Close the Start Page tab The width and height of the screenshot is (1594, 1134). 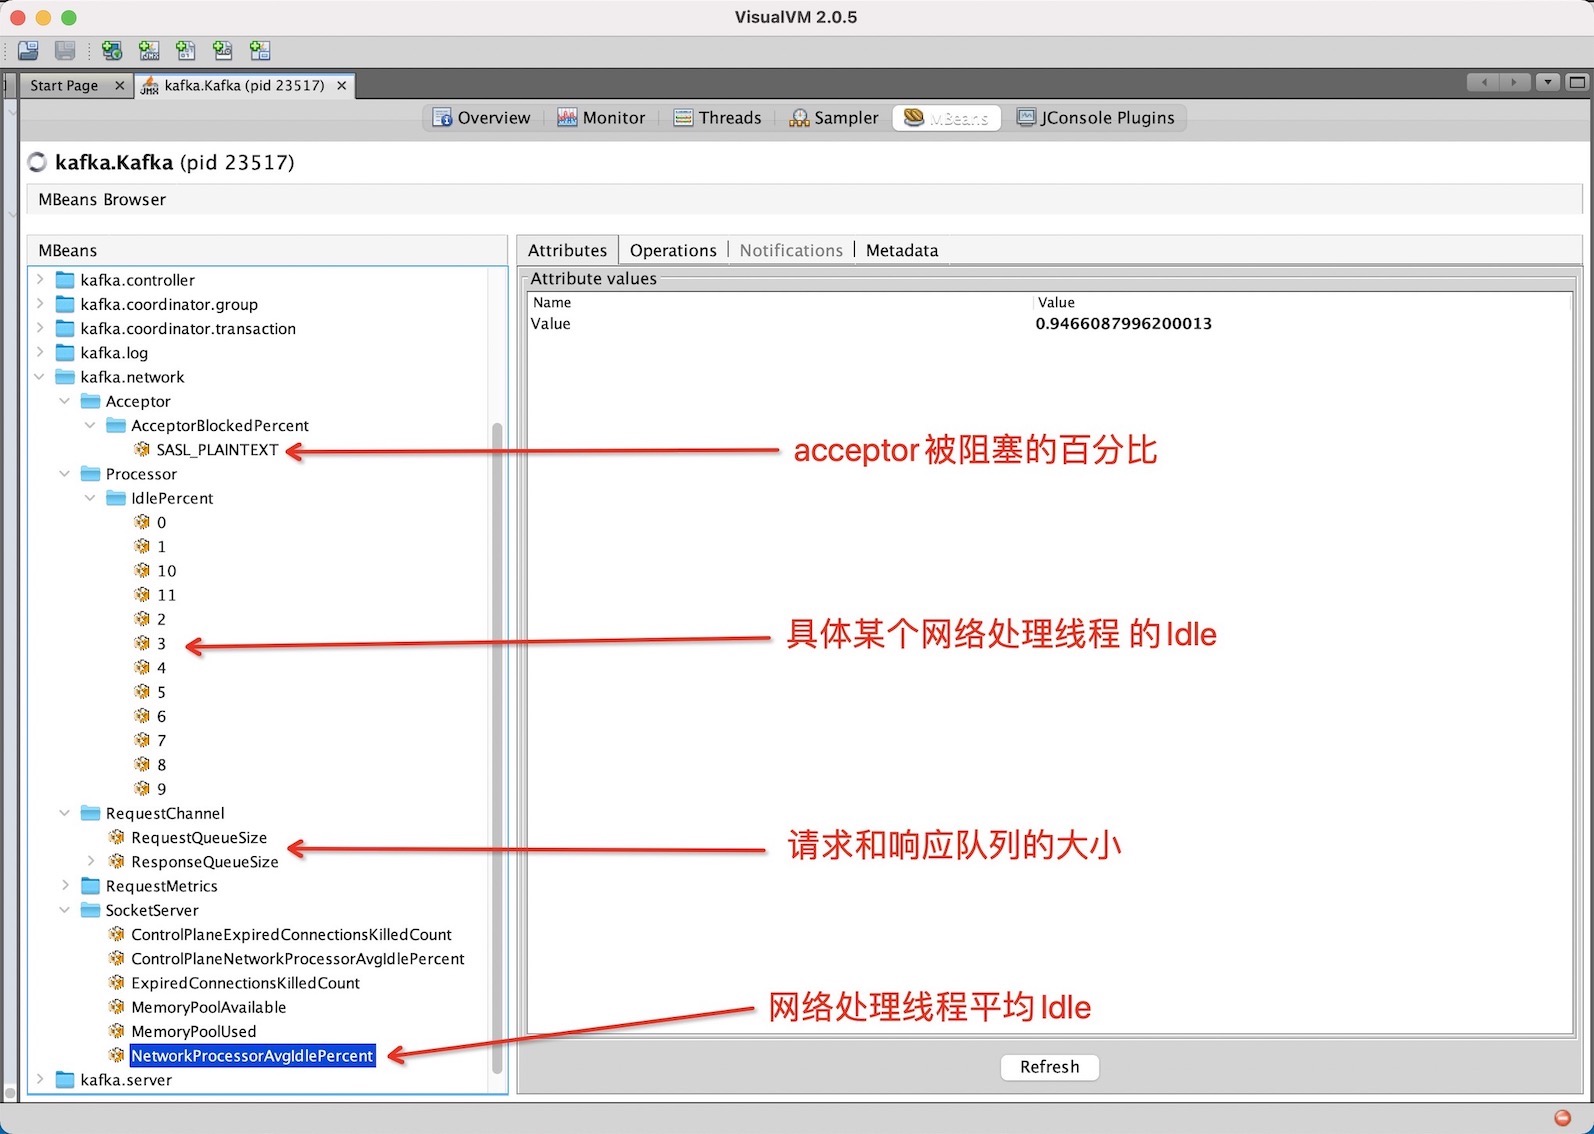(x=120, y=86)
